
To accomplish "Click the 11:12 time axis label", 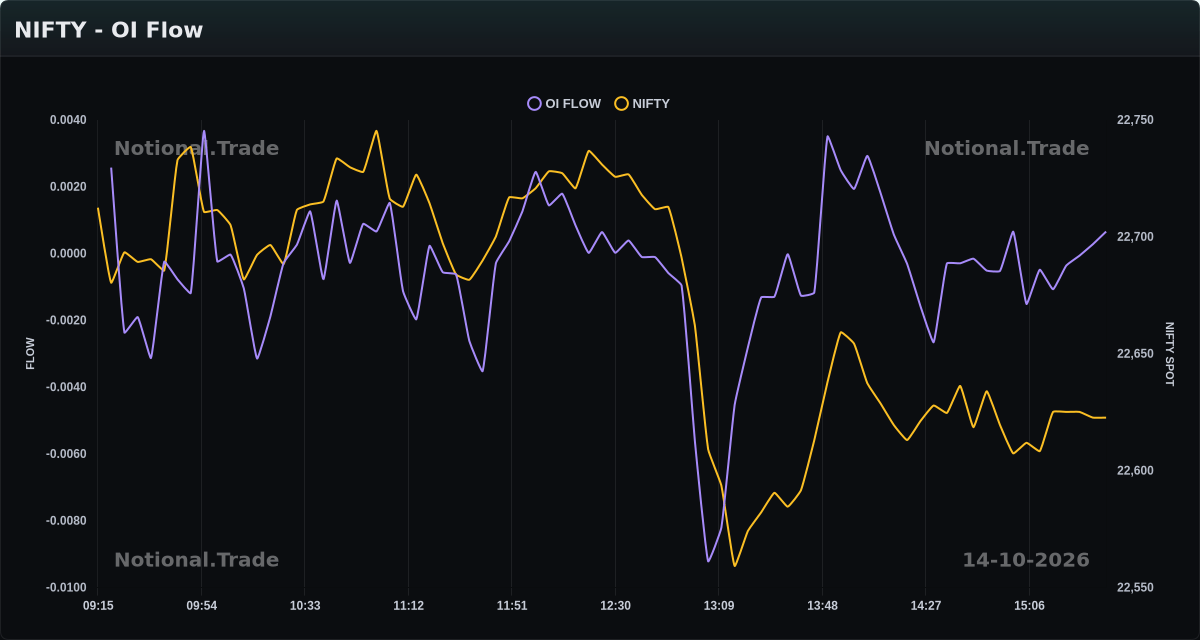I will (x=408, y=606).
